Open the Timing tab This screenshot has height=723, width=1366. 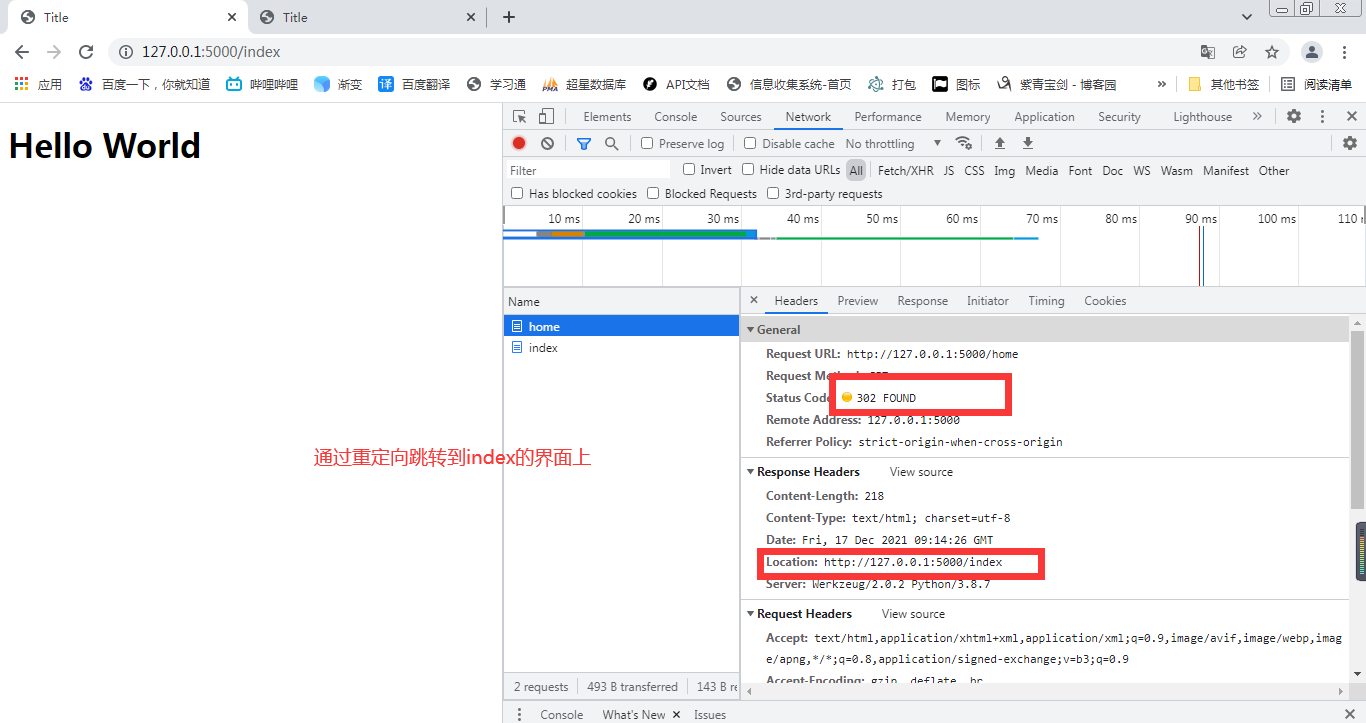click(x=1046, y=300)
